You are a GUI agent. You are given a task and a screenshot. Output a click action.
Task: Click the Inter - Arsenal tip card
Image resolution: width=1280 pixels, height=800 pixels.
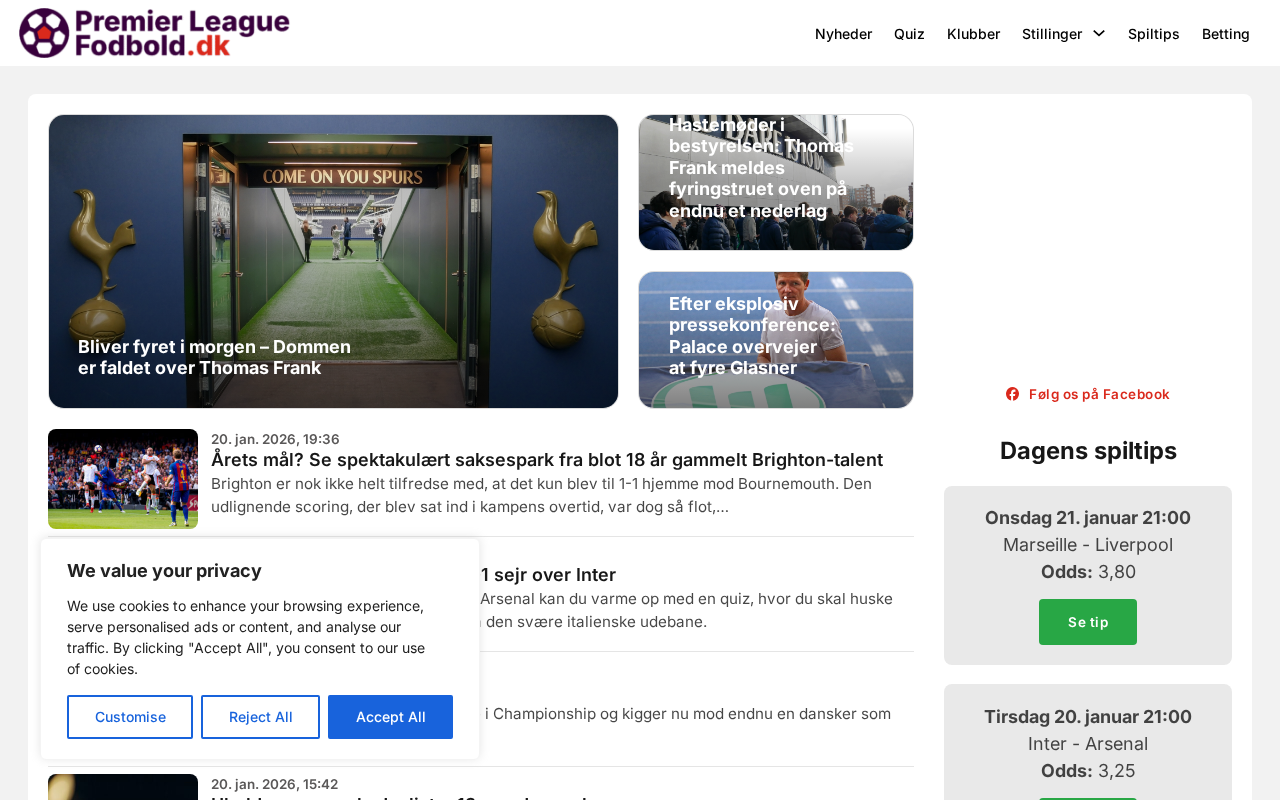(x=1088, y=742)
